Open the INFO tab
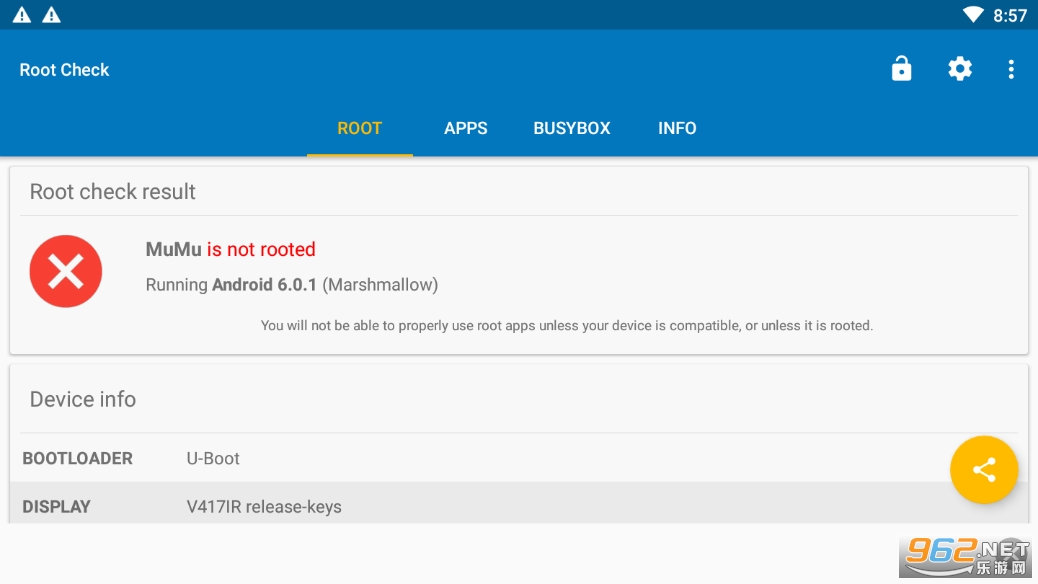 (677, 128)
